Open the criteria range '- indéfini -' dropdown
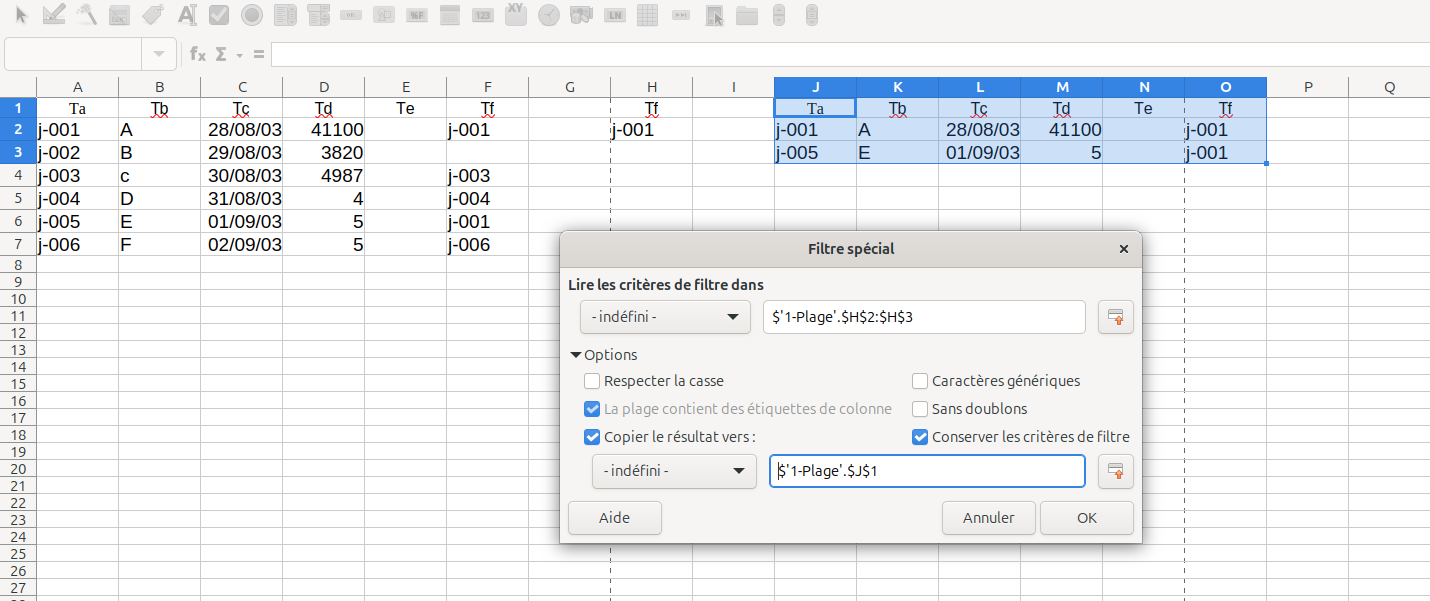 pos(665,318)
